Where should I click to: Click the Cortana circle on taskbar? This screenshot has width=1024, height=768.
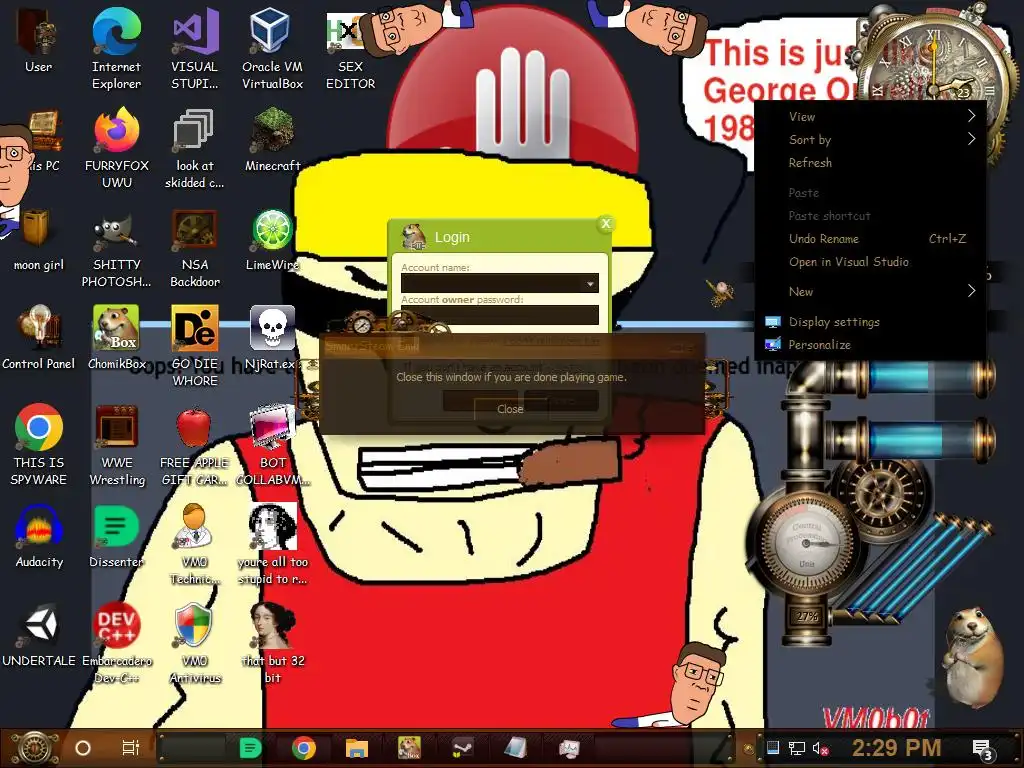point(83,748)
